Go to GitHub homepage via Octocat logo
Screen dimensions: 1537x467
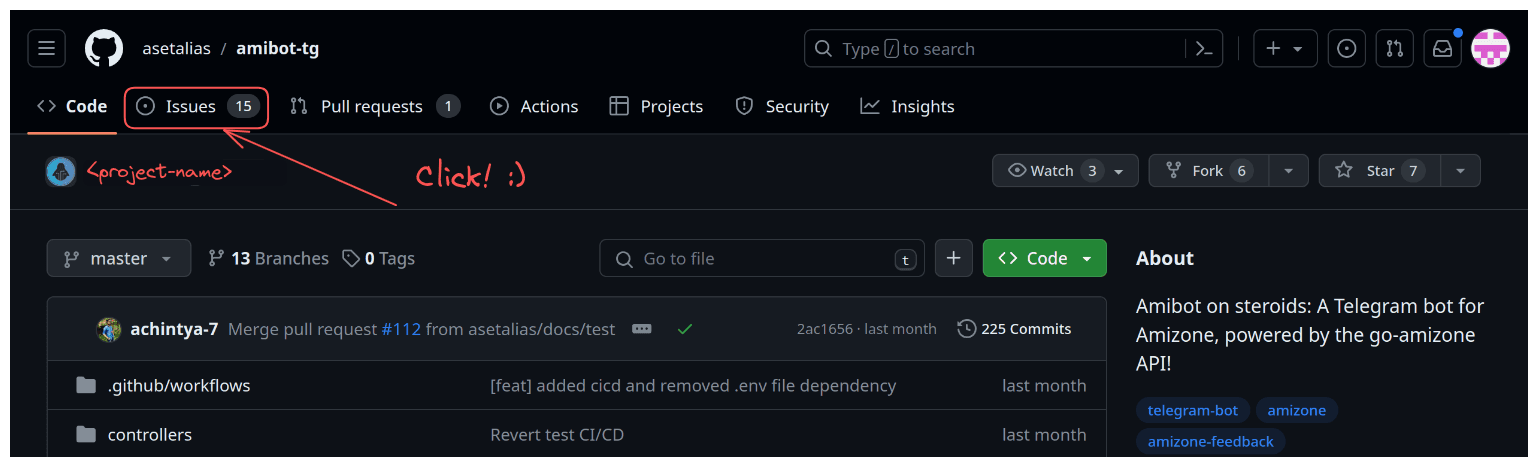tap(104, 48)
